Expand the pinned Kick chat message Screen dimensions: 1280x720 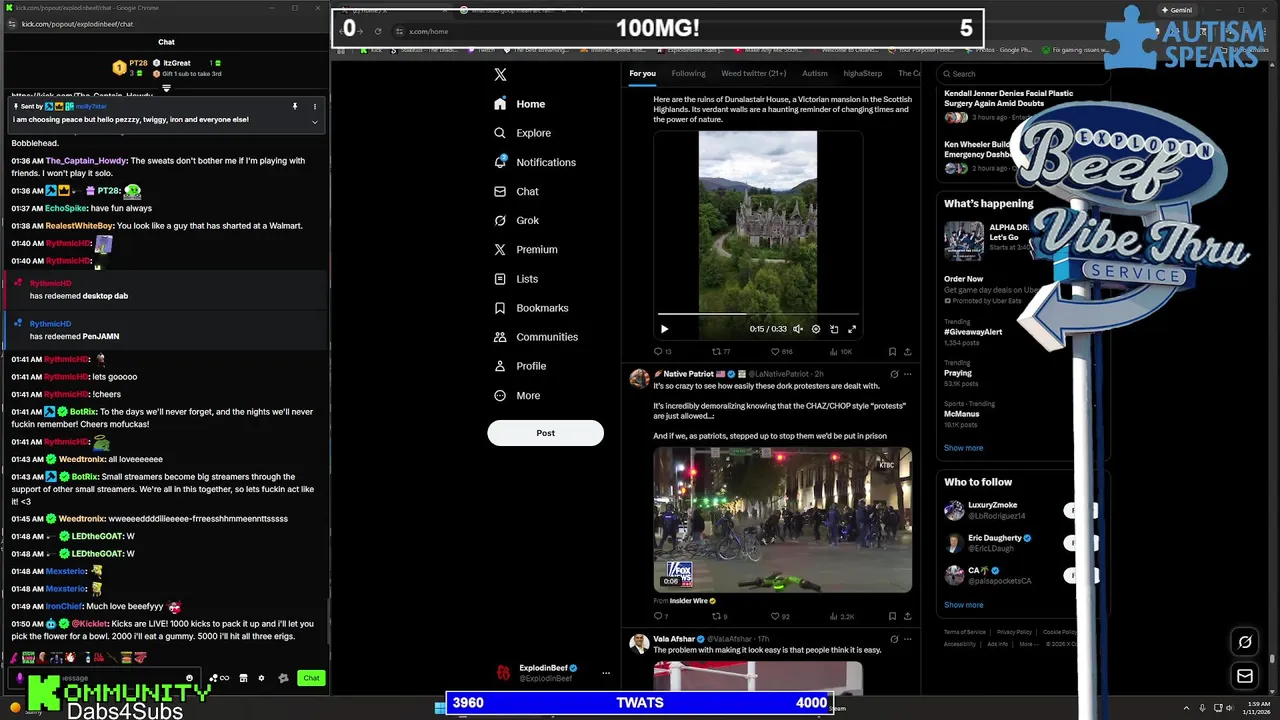315,122
